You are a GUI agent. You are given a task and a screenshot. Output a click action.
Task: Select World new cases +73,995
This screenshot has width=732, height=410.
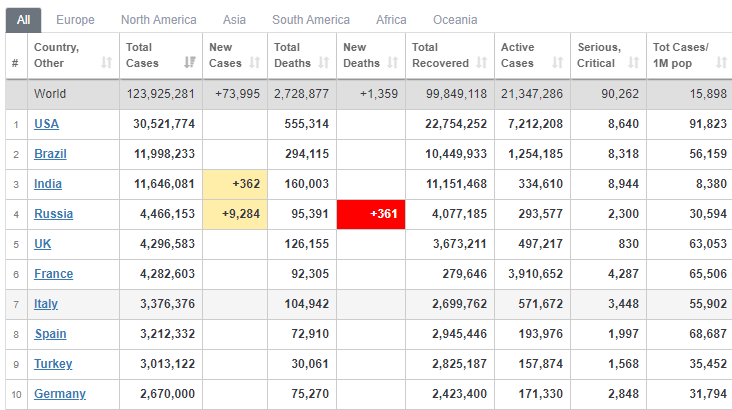click(237, 94)
